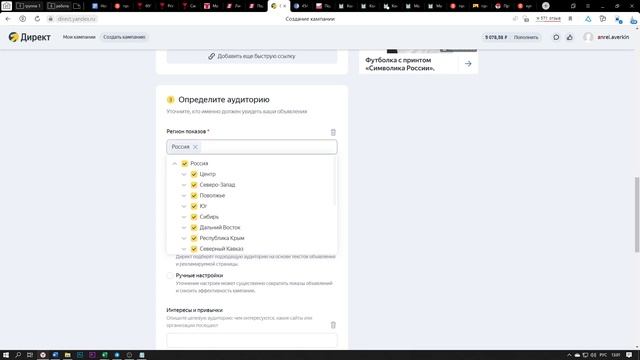640x360 pixels.
Task: Expand the 'Сибирь' region node
Action: click(184, 217)
